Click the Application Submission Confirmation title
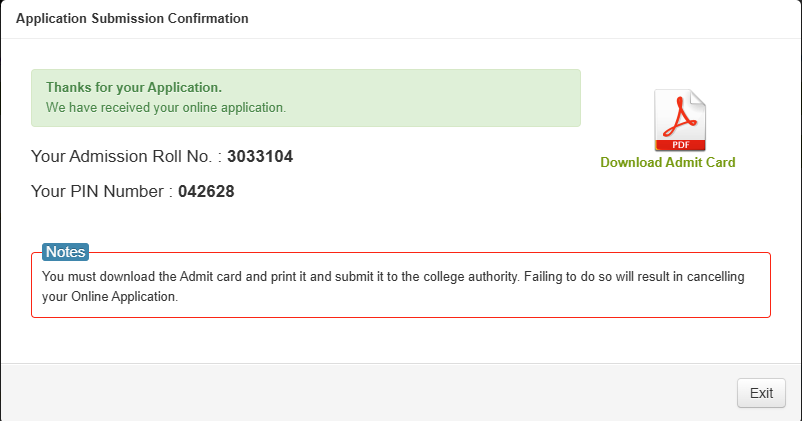The image size is (802, 421). [x=132, y=18]
